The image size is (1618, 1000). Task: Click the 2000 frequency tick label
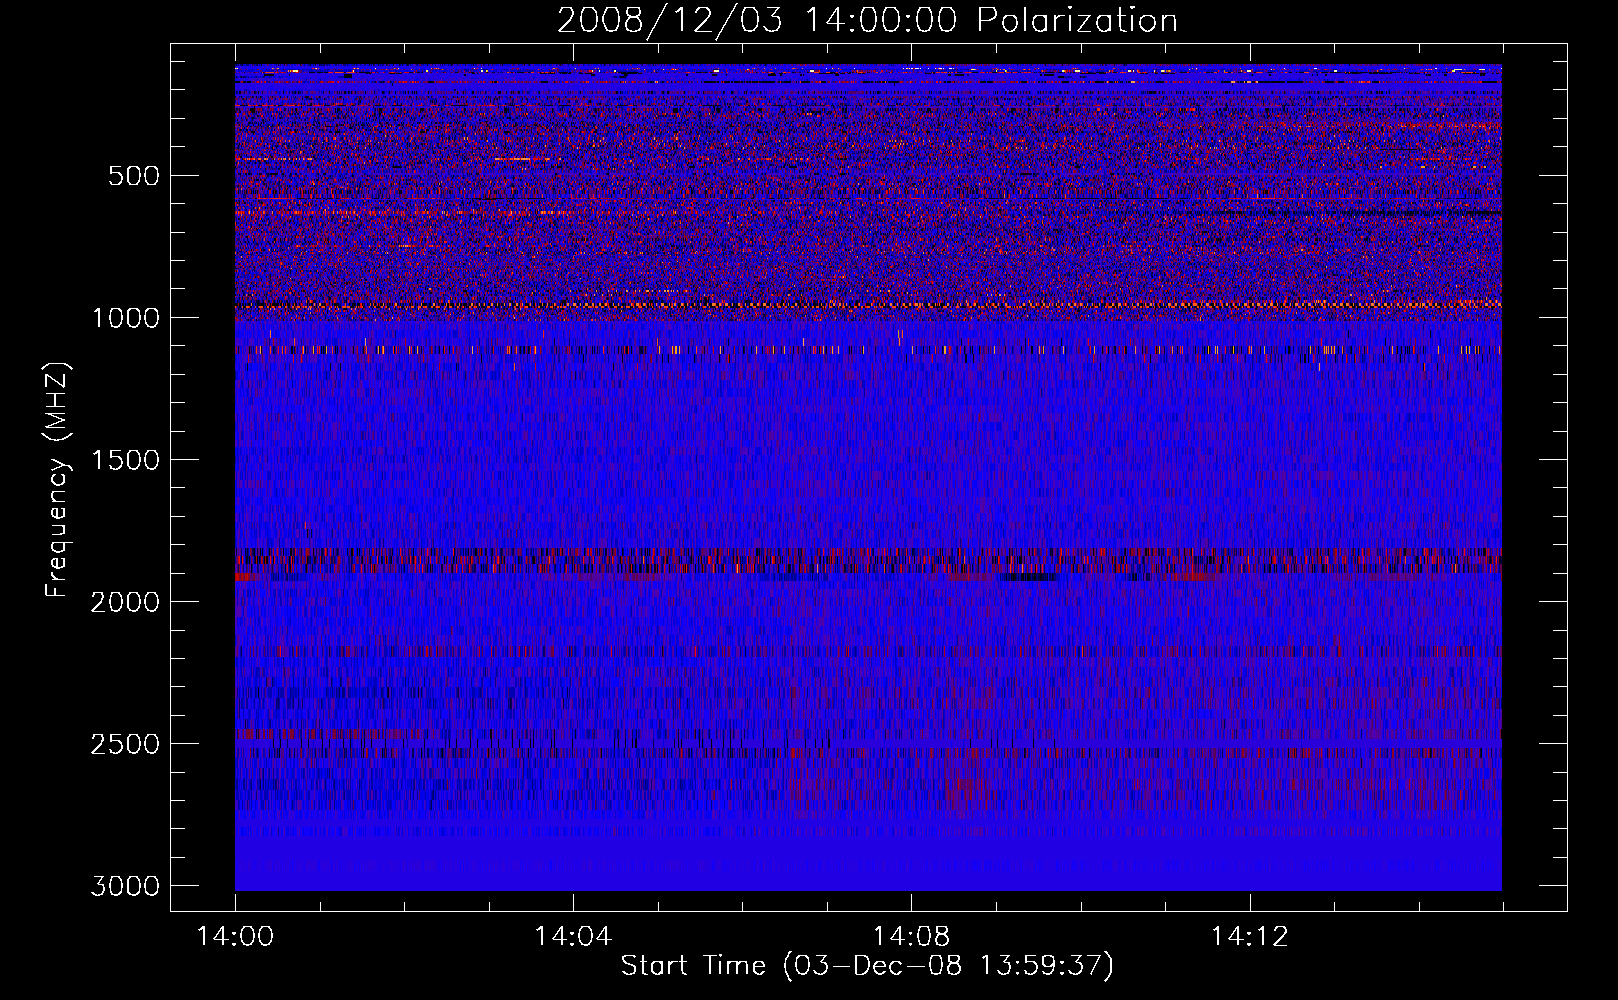point(125,602)
